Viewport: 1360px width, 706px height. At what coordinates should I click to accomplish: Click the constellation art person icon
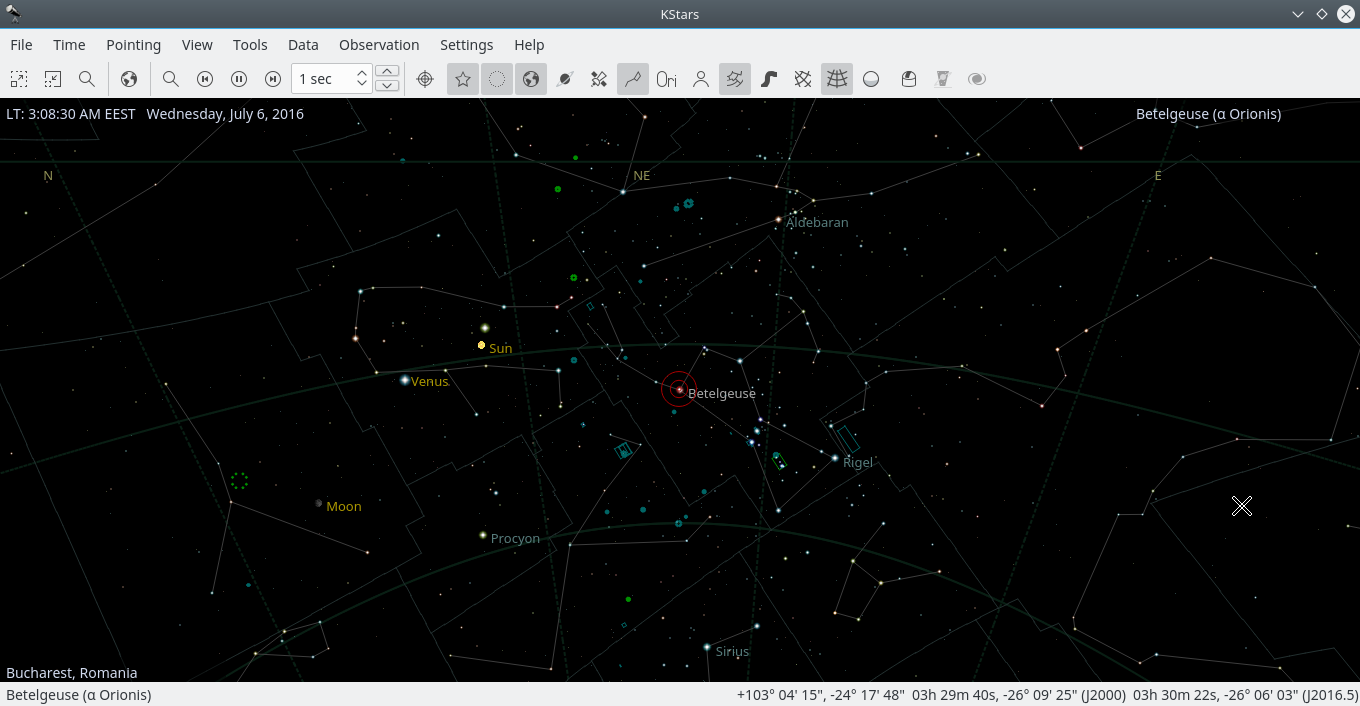click(701, 79)
